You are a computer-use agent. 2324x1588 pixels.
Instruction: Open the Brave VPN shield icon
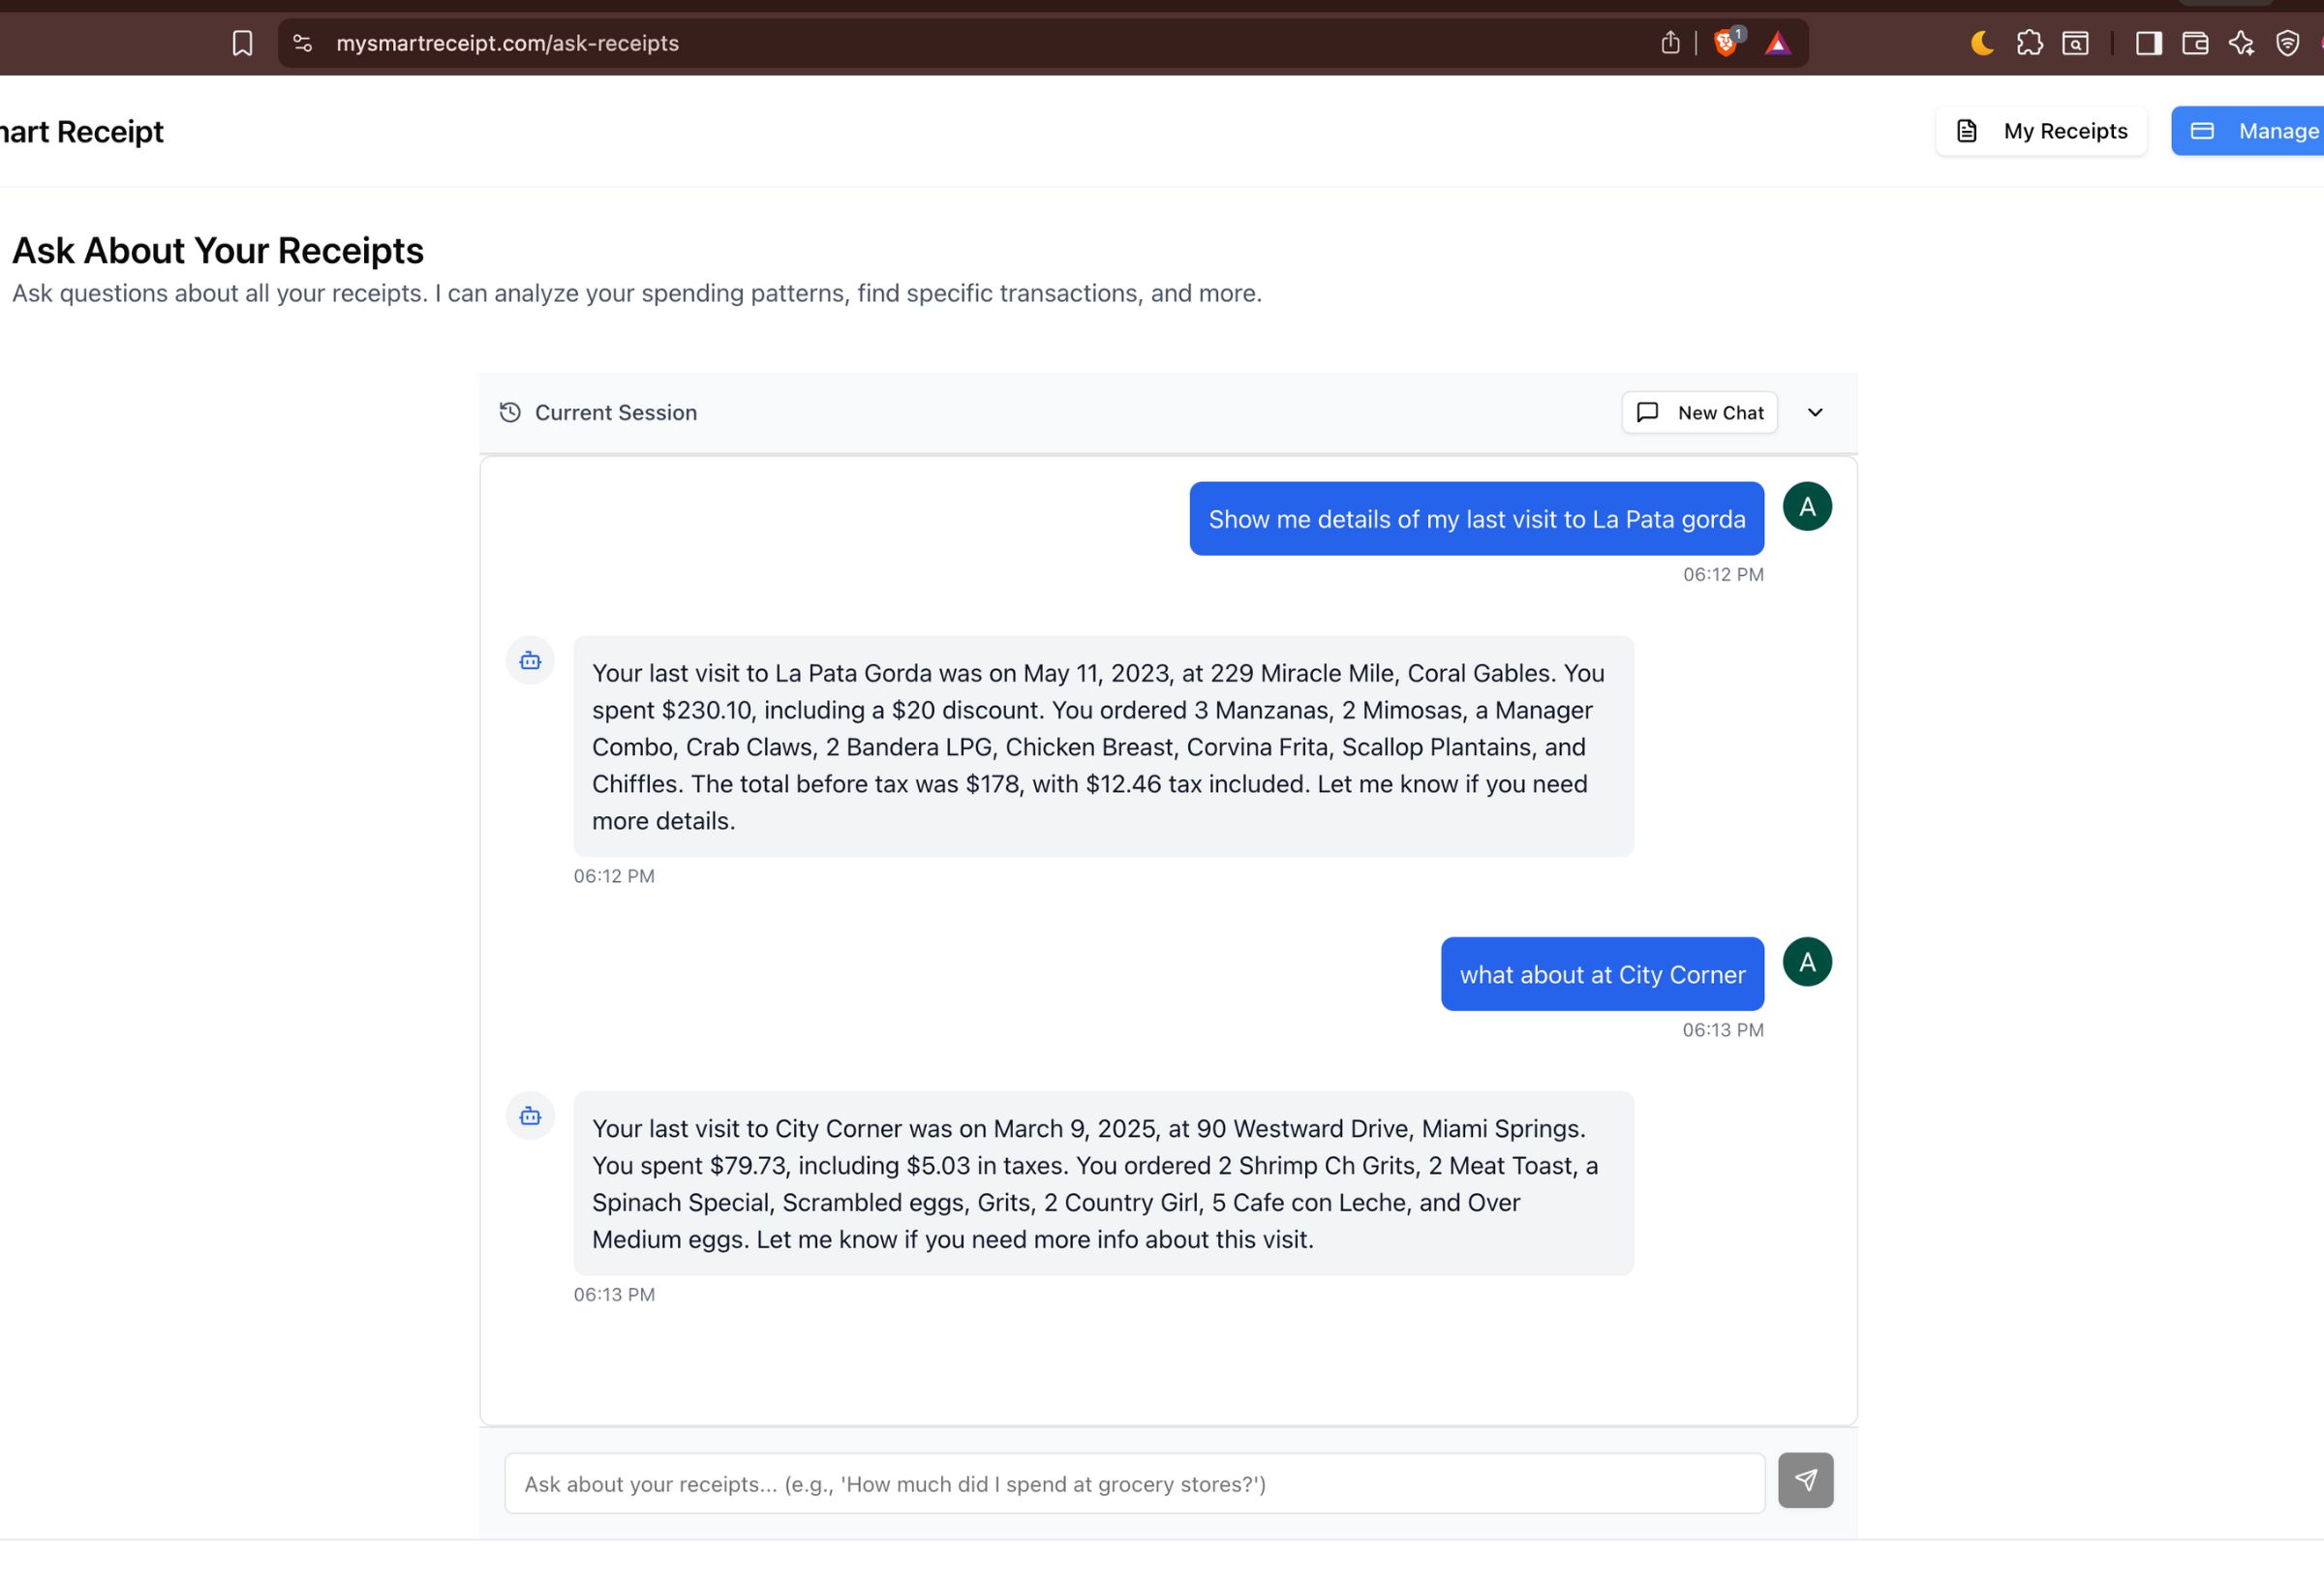tap(2287, 43)
